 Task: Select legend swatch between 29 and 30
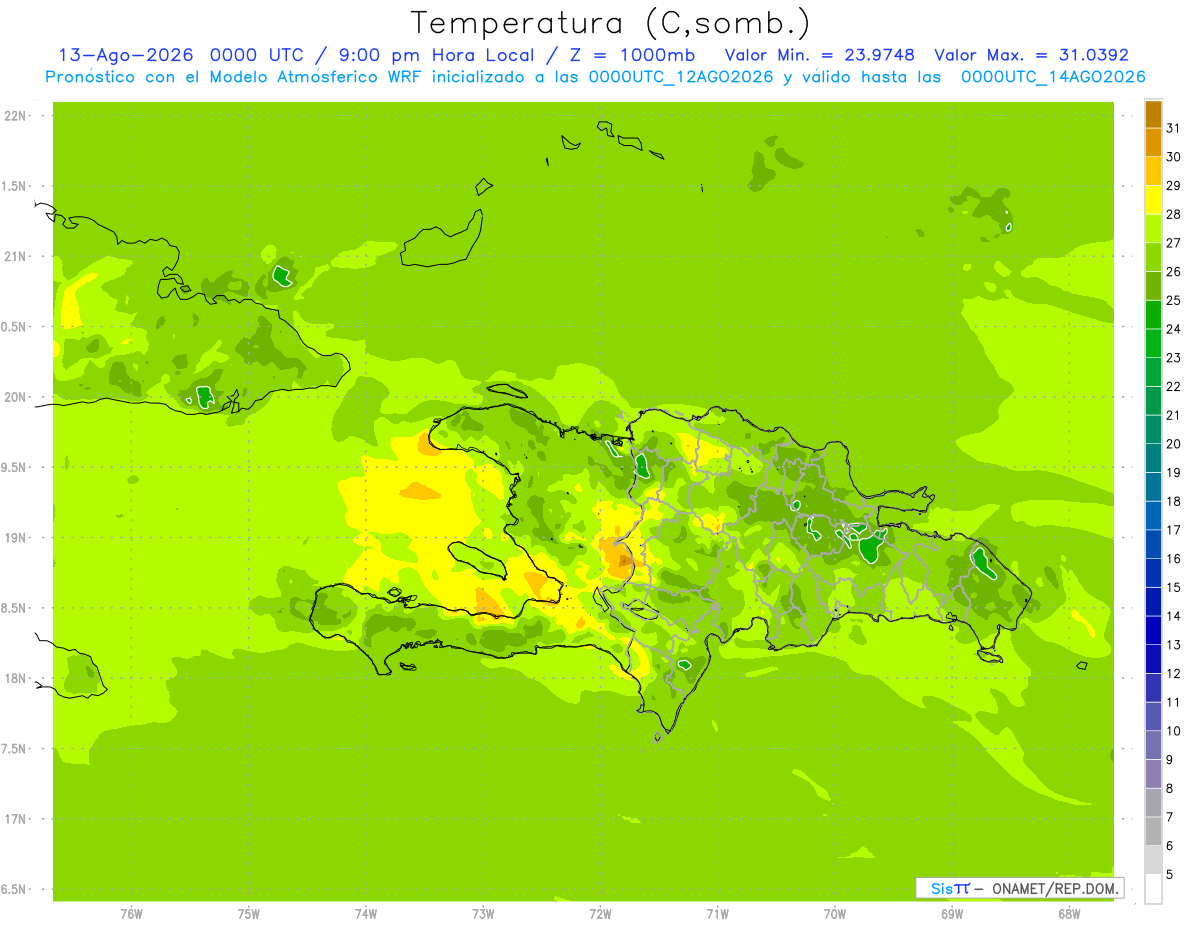pyautogui.click(x=1153, y=172)
